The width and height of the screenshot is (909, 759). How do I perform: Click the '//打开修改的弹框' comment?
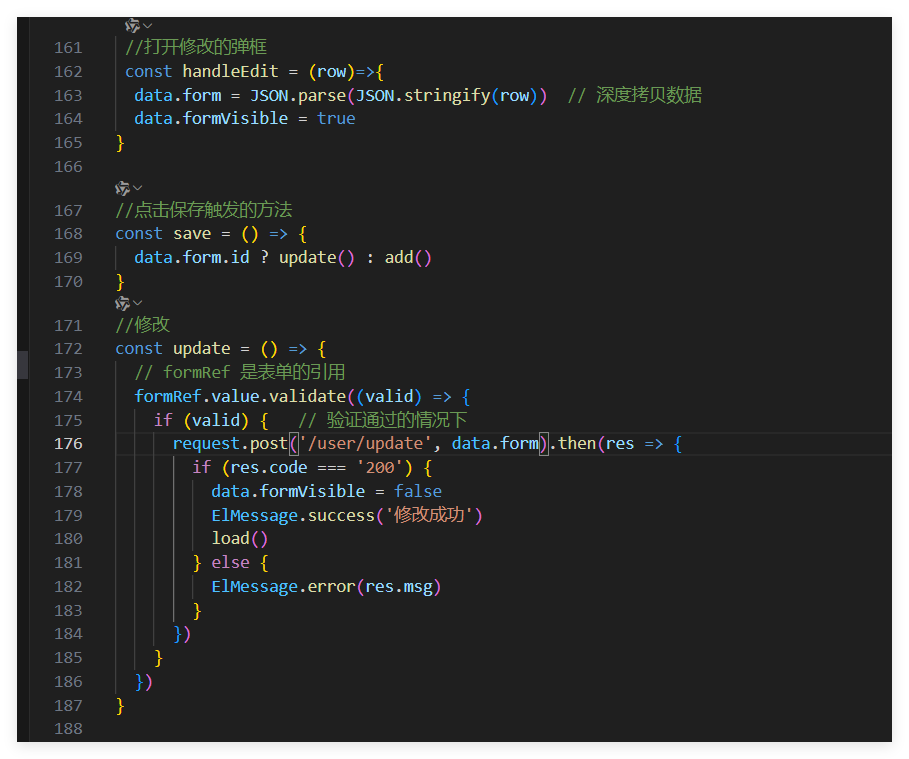196,47
